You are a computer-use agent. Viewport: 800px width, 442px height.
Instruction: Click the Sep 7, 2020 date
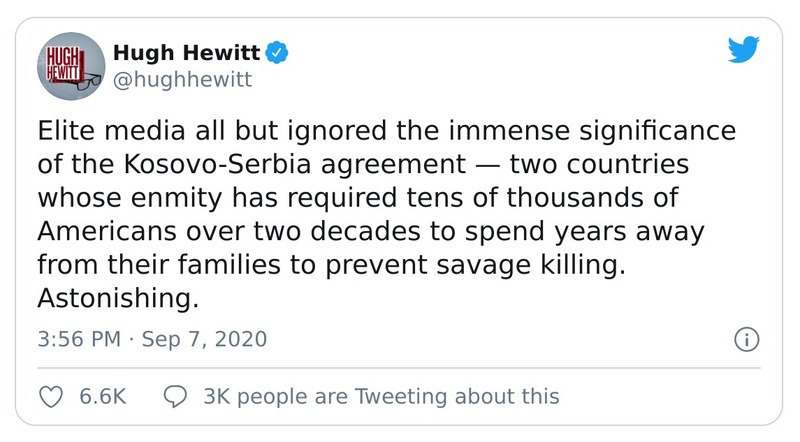[x=204, y=339]
